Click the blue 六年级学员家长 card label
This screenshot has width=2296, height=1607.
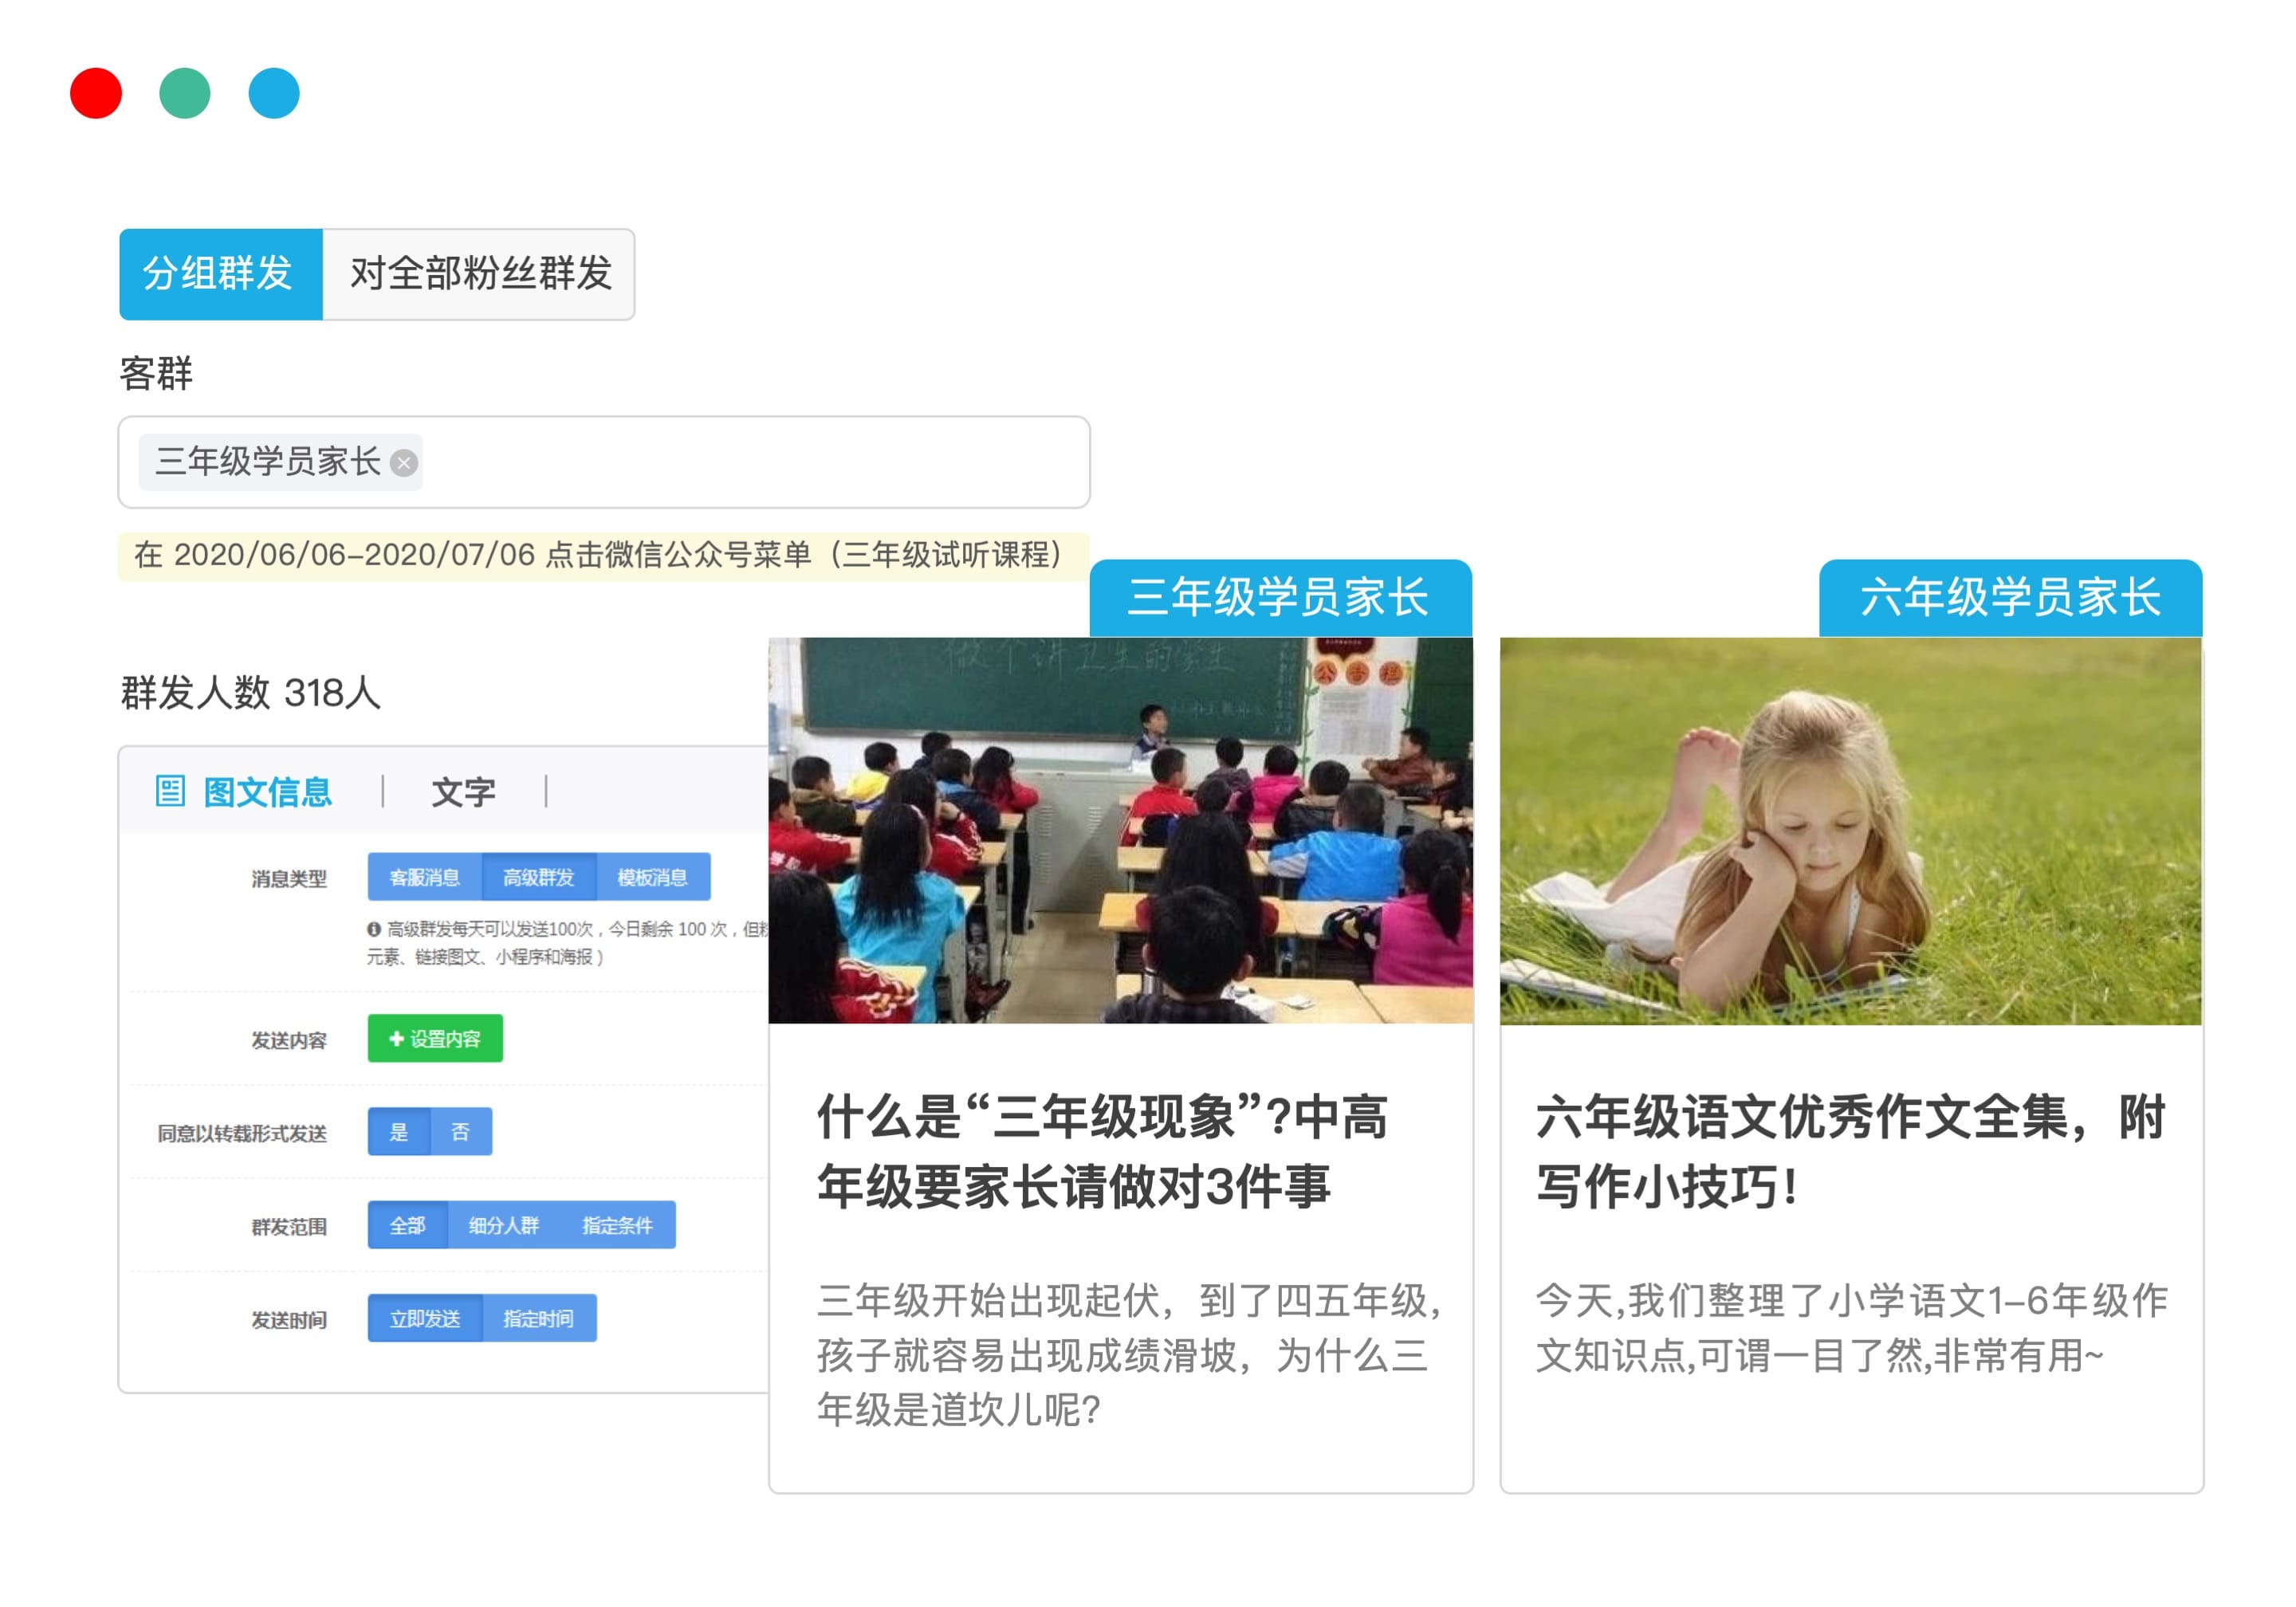pyautogui.click(x=2011, y=598)
